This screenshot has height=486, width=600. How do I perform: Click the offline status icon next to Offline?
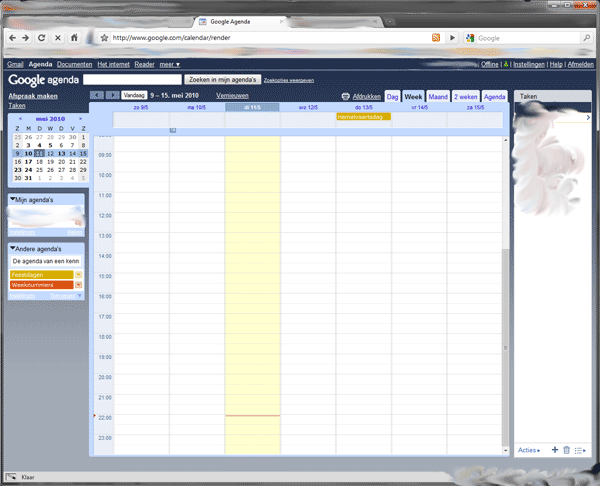[x=506, y=64]
